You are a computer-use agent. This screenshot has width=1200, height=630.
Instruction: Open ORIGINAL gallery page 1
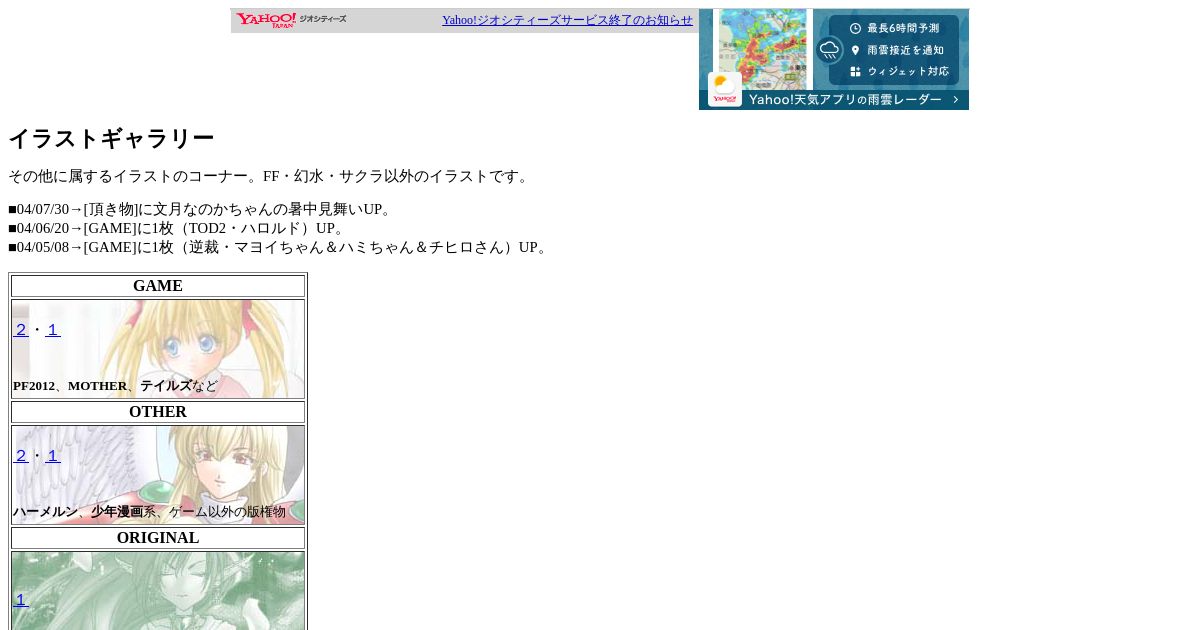[x=21, y=600]
